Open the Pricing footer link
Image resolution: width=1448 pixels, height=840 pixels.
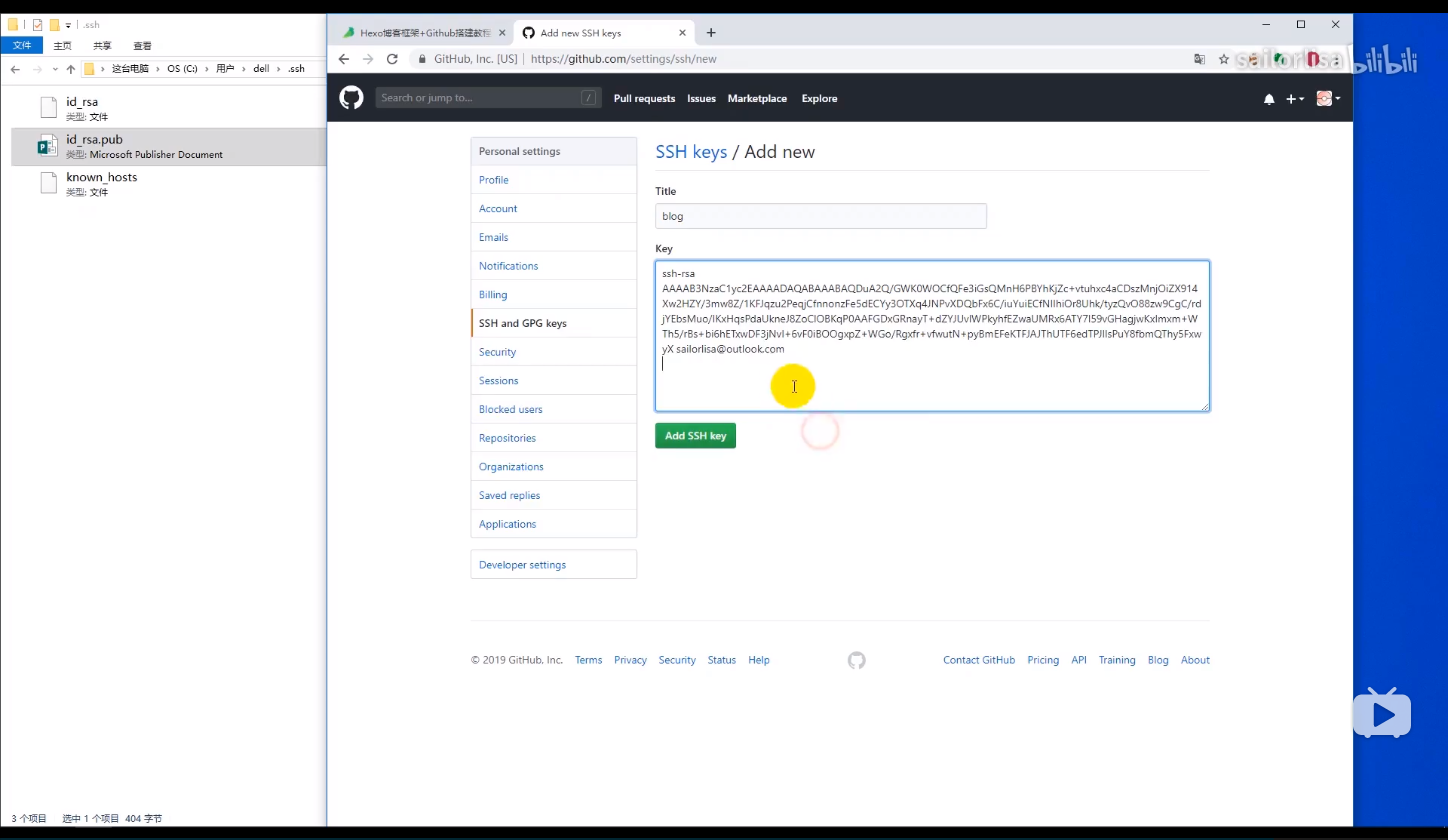coord(1043,660)
